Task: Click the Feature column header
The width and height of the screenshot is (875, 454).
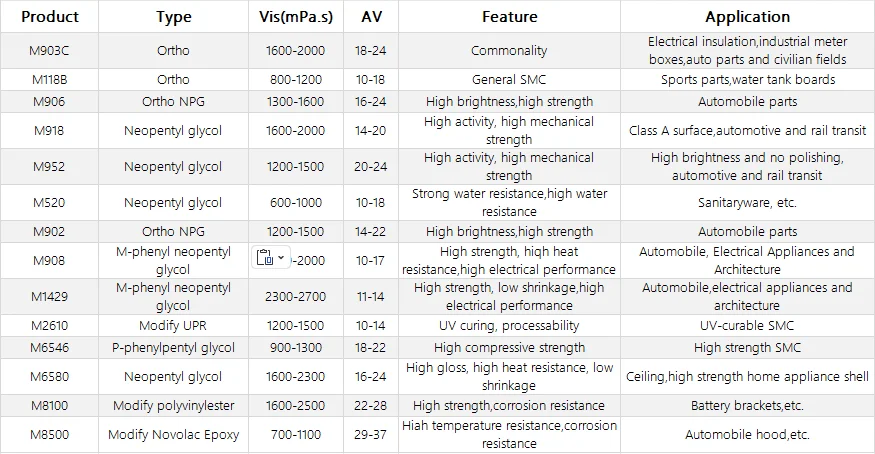Action: pyautogui.click(x=509, y=16)
